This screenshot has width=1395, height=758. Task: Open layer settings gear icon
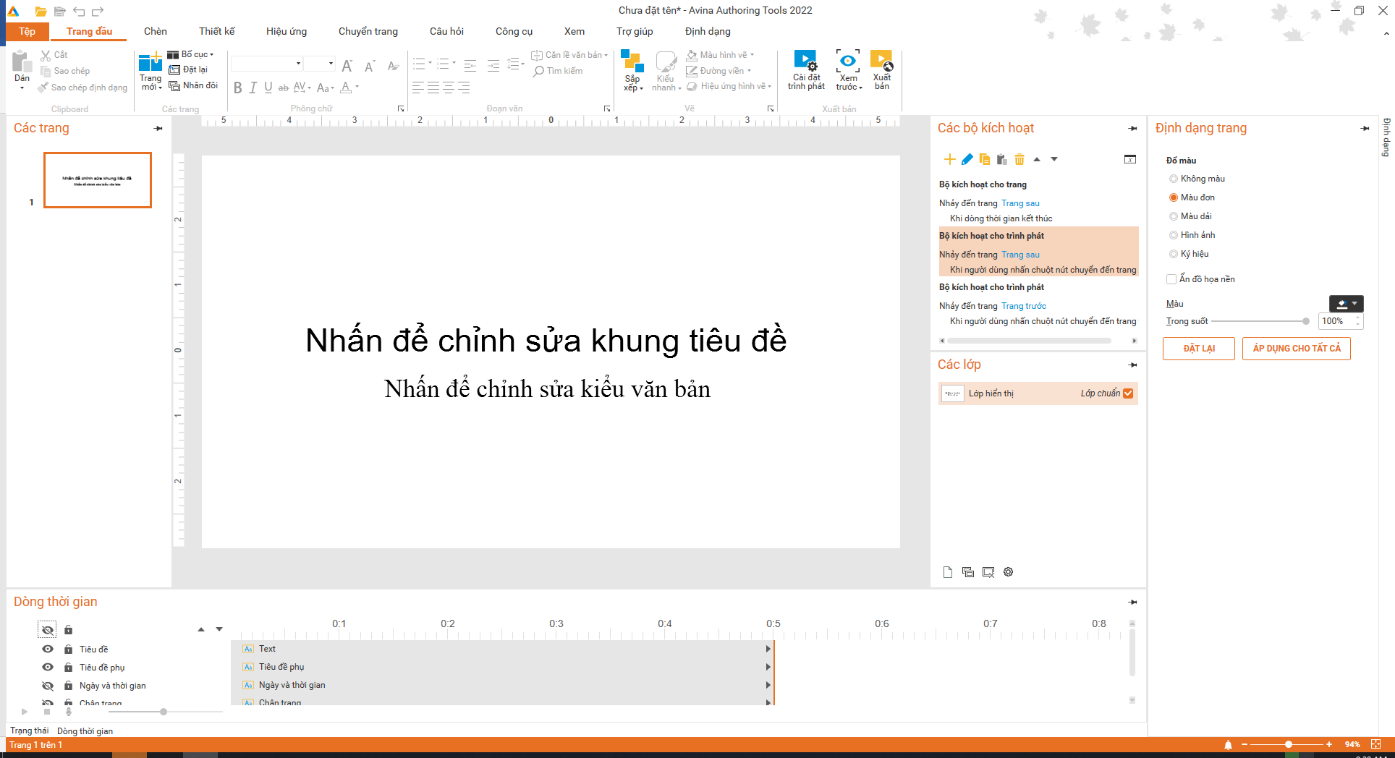coord(1008,572)
